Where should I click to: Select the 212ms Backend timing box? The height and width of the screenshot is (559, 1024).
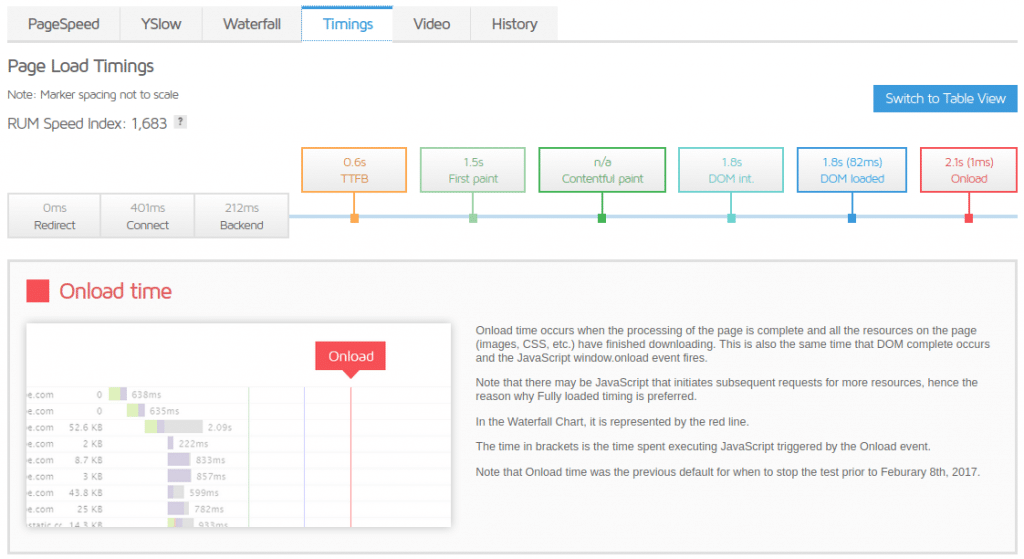(x=242, y=216)
